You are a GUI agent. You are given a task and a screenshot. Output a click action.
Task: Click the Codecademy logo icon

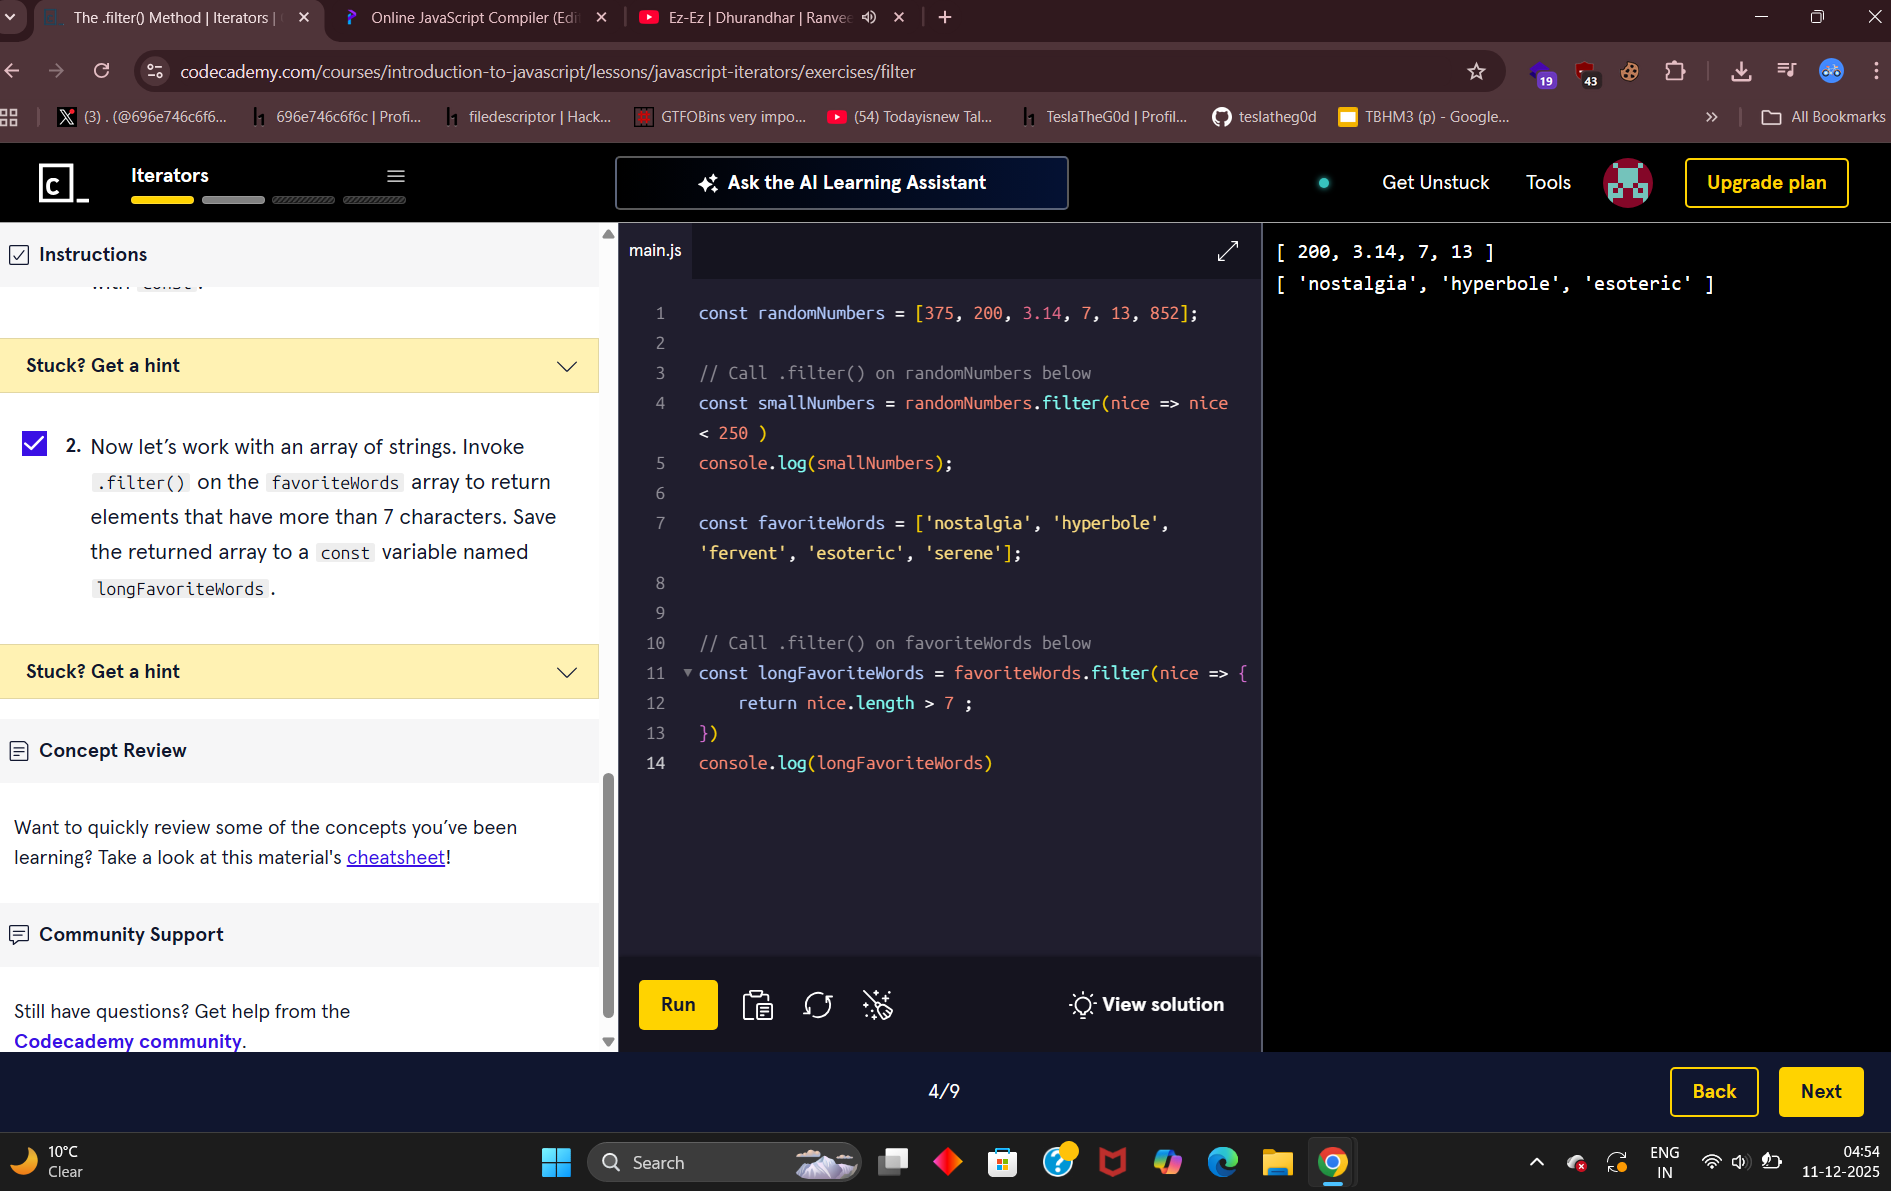pyautogui.click(x=63, y=183)
